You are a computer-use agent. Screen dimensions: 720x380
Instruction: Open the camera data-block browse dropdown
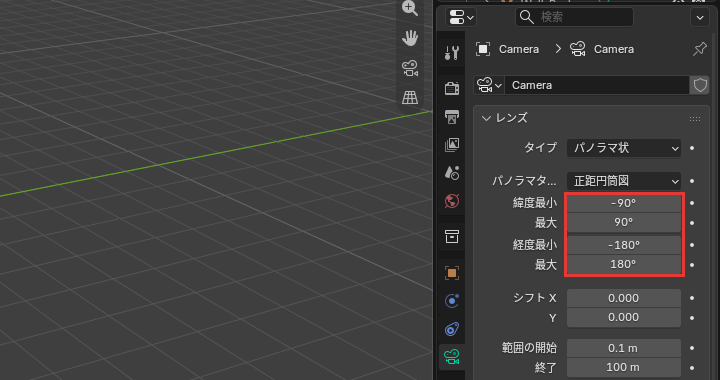tap(489, 85)
